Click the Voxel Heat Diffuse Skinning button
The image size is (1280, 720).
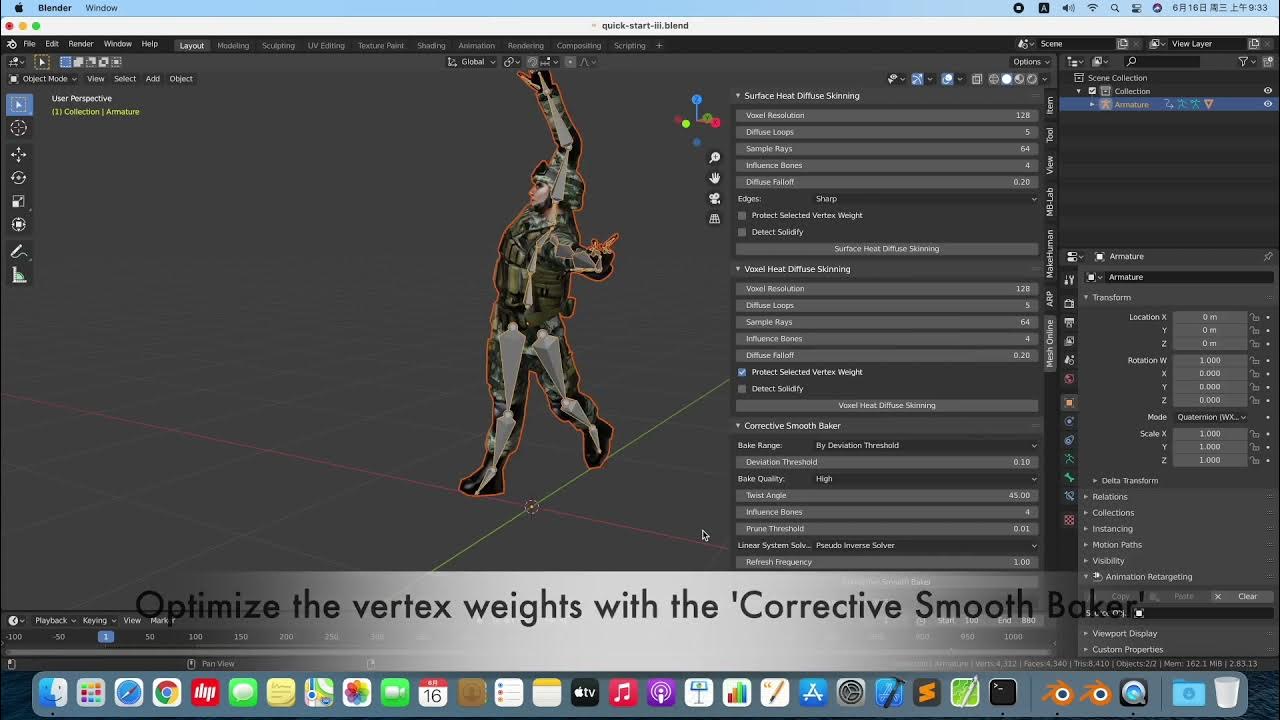887,406
